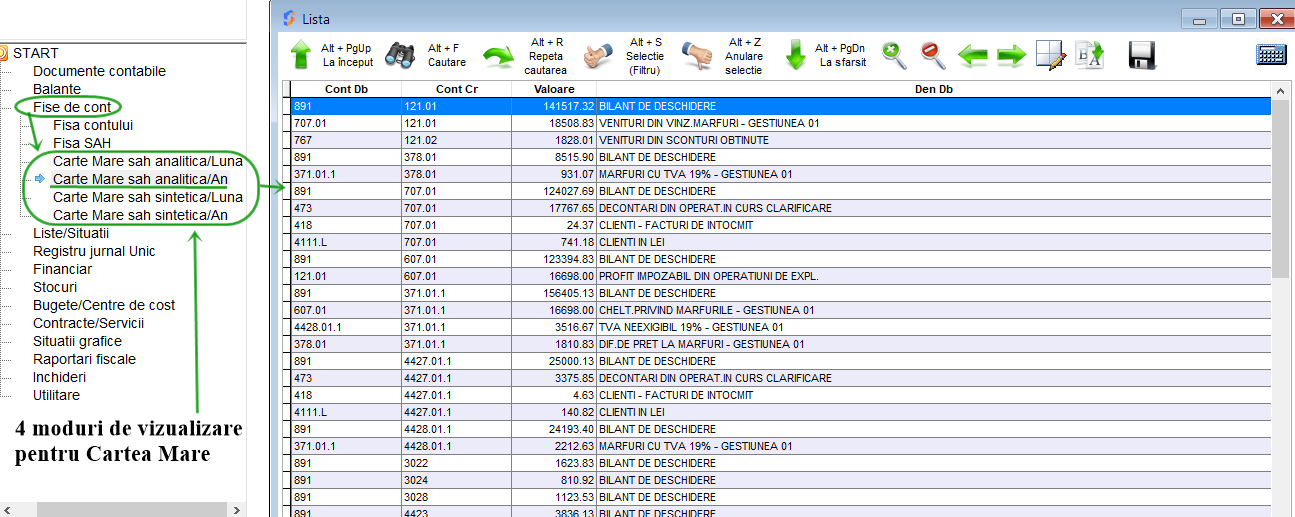This screenshot has height=517, width=1295.
Task: Expand the 'Documente contabile' tree node
Action: pos(99,71)
